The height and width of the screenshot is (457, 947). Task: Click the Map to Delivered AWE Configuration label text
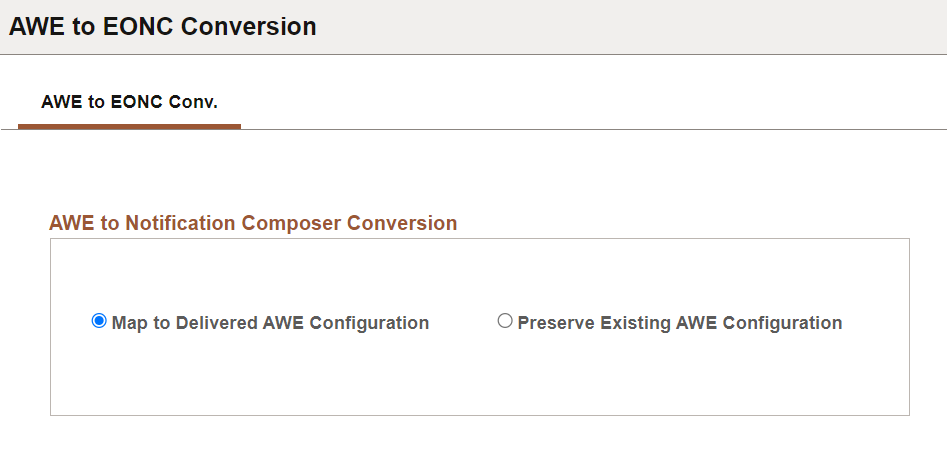coord(270,323)
